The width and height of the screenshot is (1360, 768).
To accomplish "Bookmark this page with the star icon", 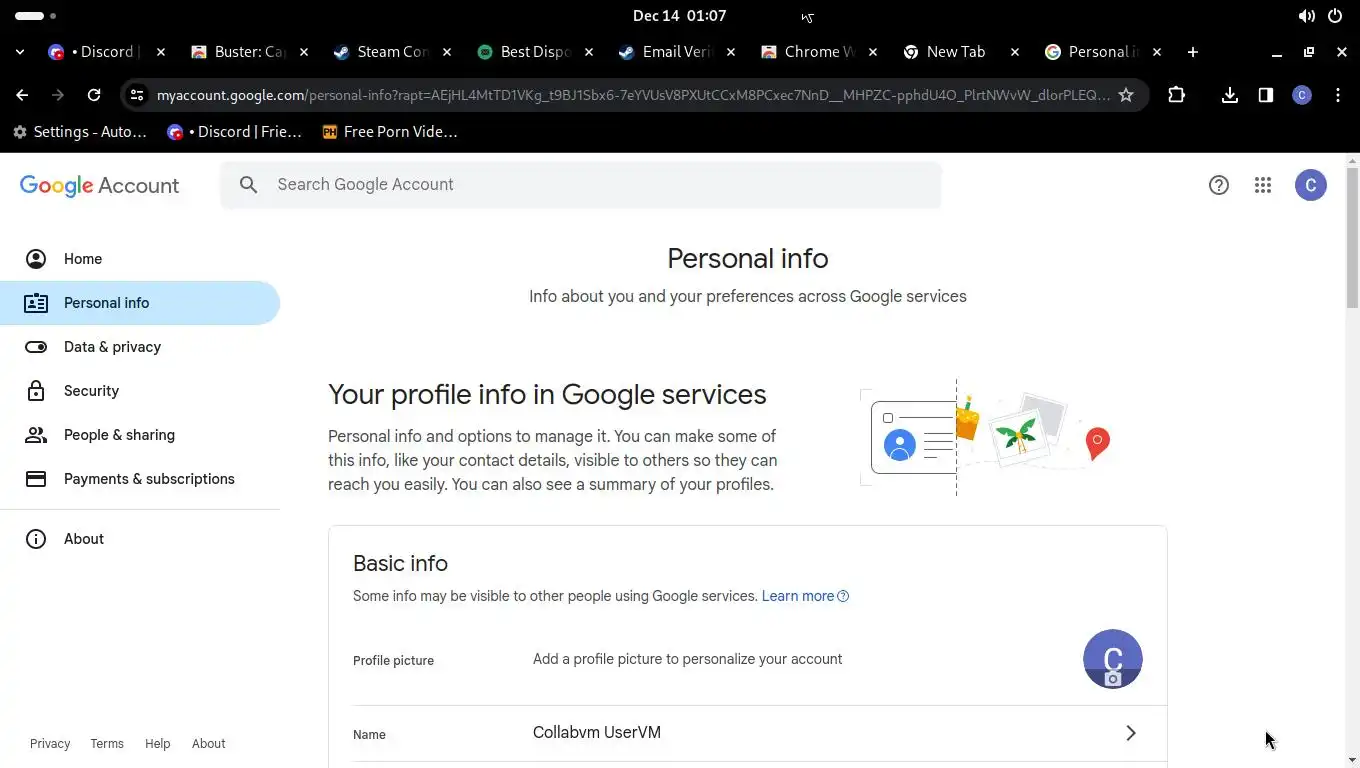I will coord(1126,95).
